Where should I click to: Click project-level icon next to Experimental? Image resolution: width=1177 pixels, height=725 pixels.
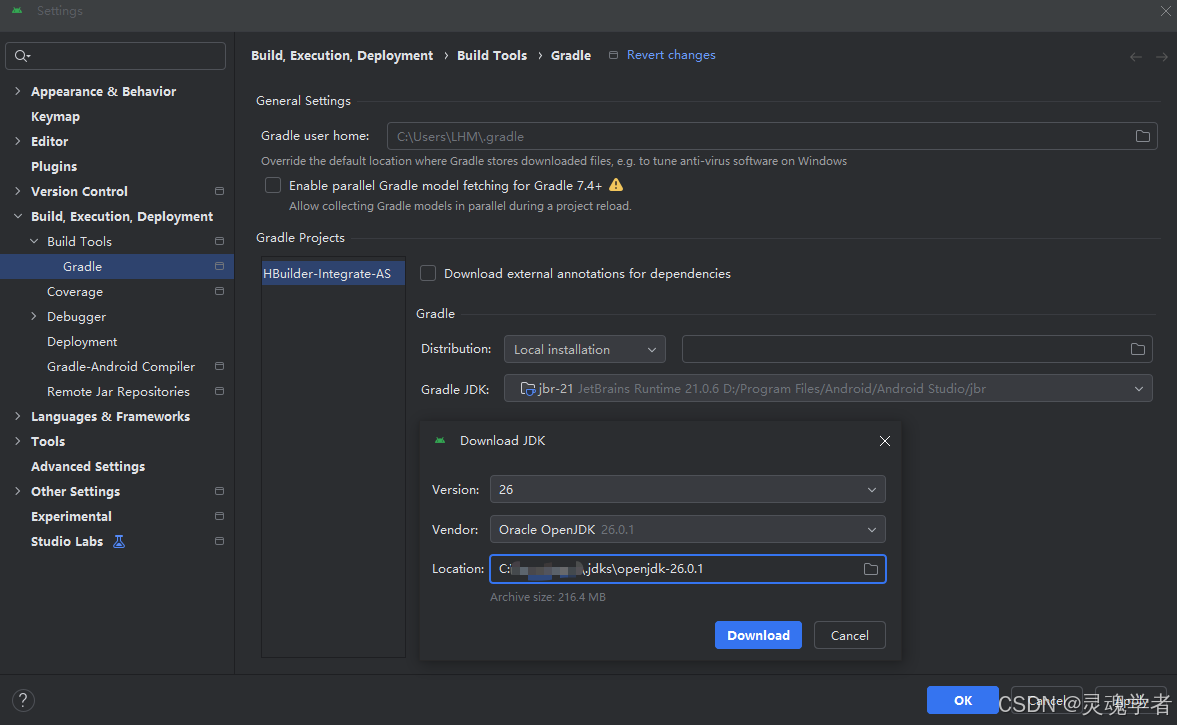[219, 516]
